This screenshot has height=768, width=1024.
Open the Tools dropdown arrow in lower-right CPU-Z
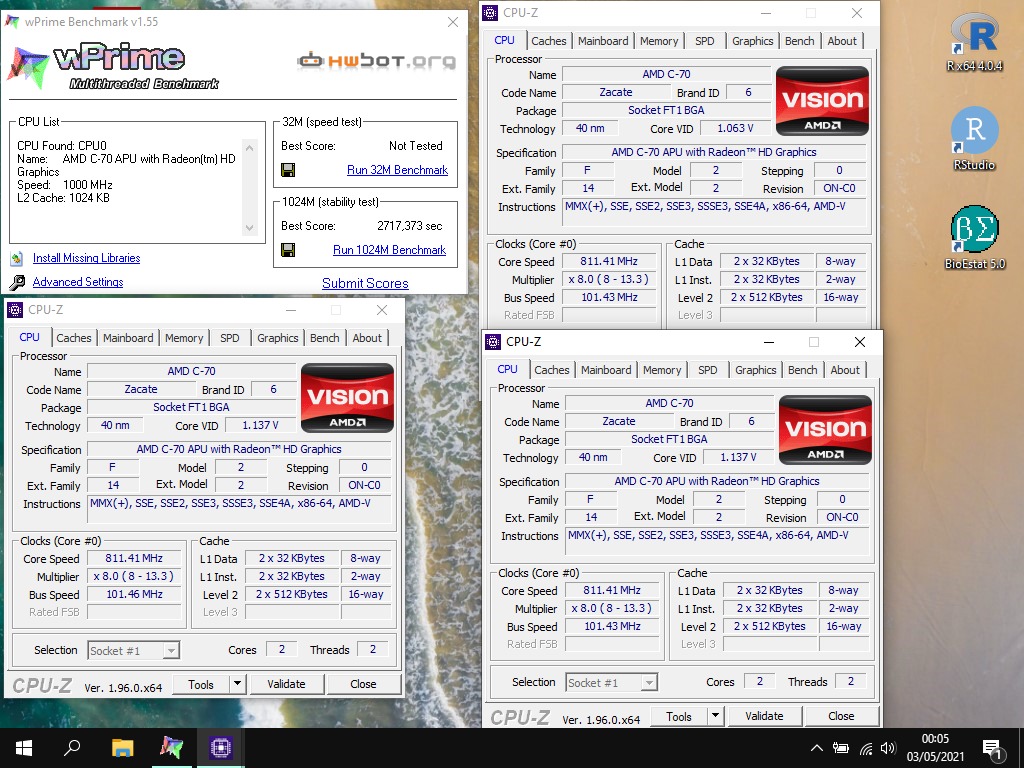(715, 716)
